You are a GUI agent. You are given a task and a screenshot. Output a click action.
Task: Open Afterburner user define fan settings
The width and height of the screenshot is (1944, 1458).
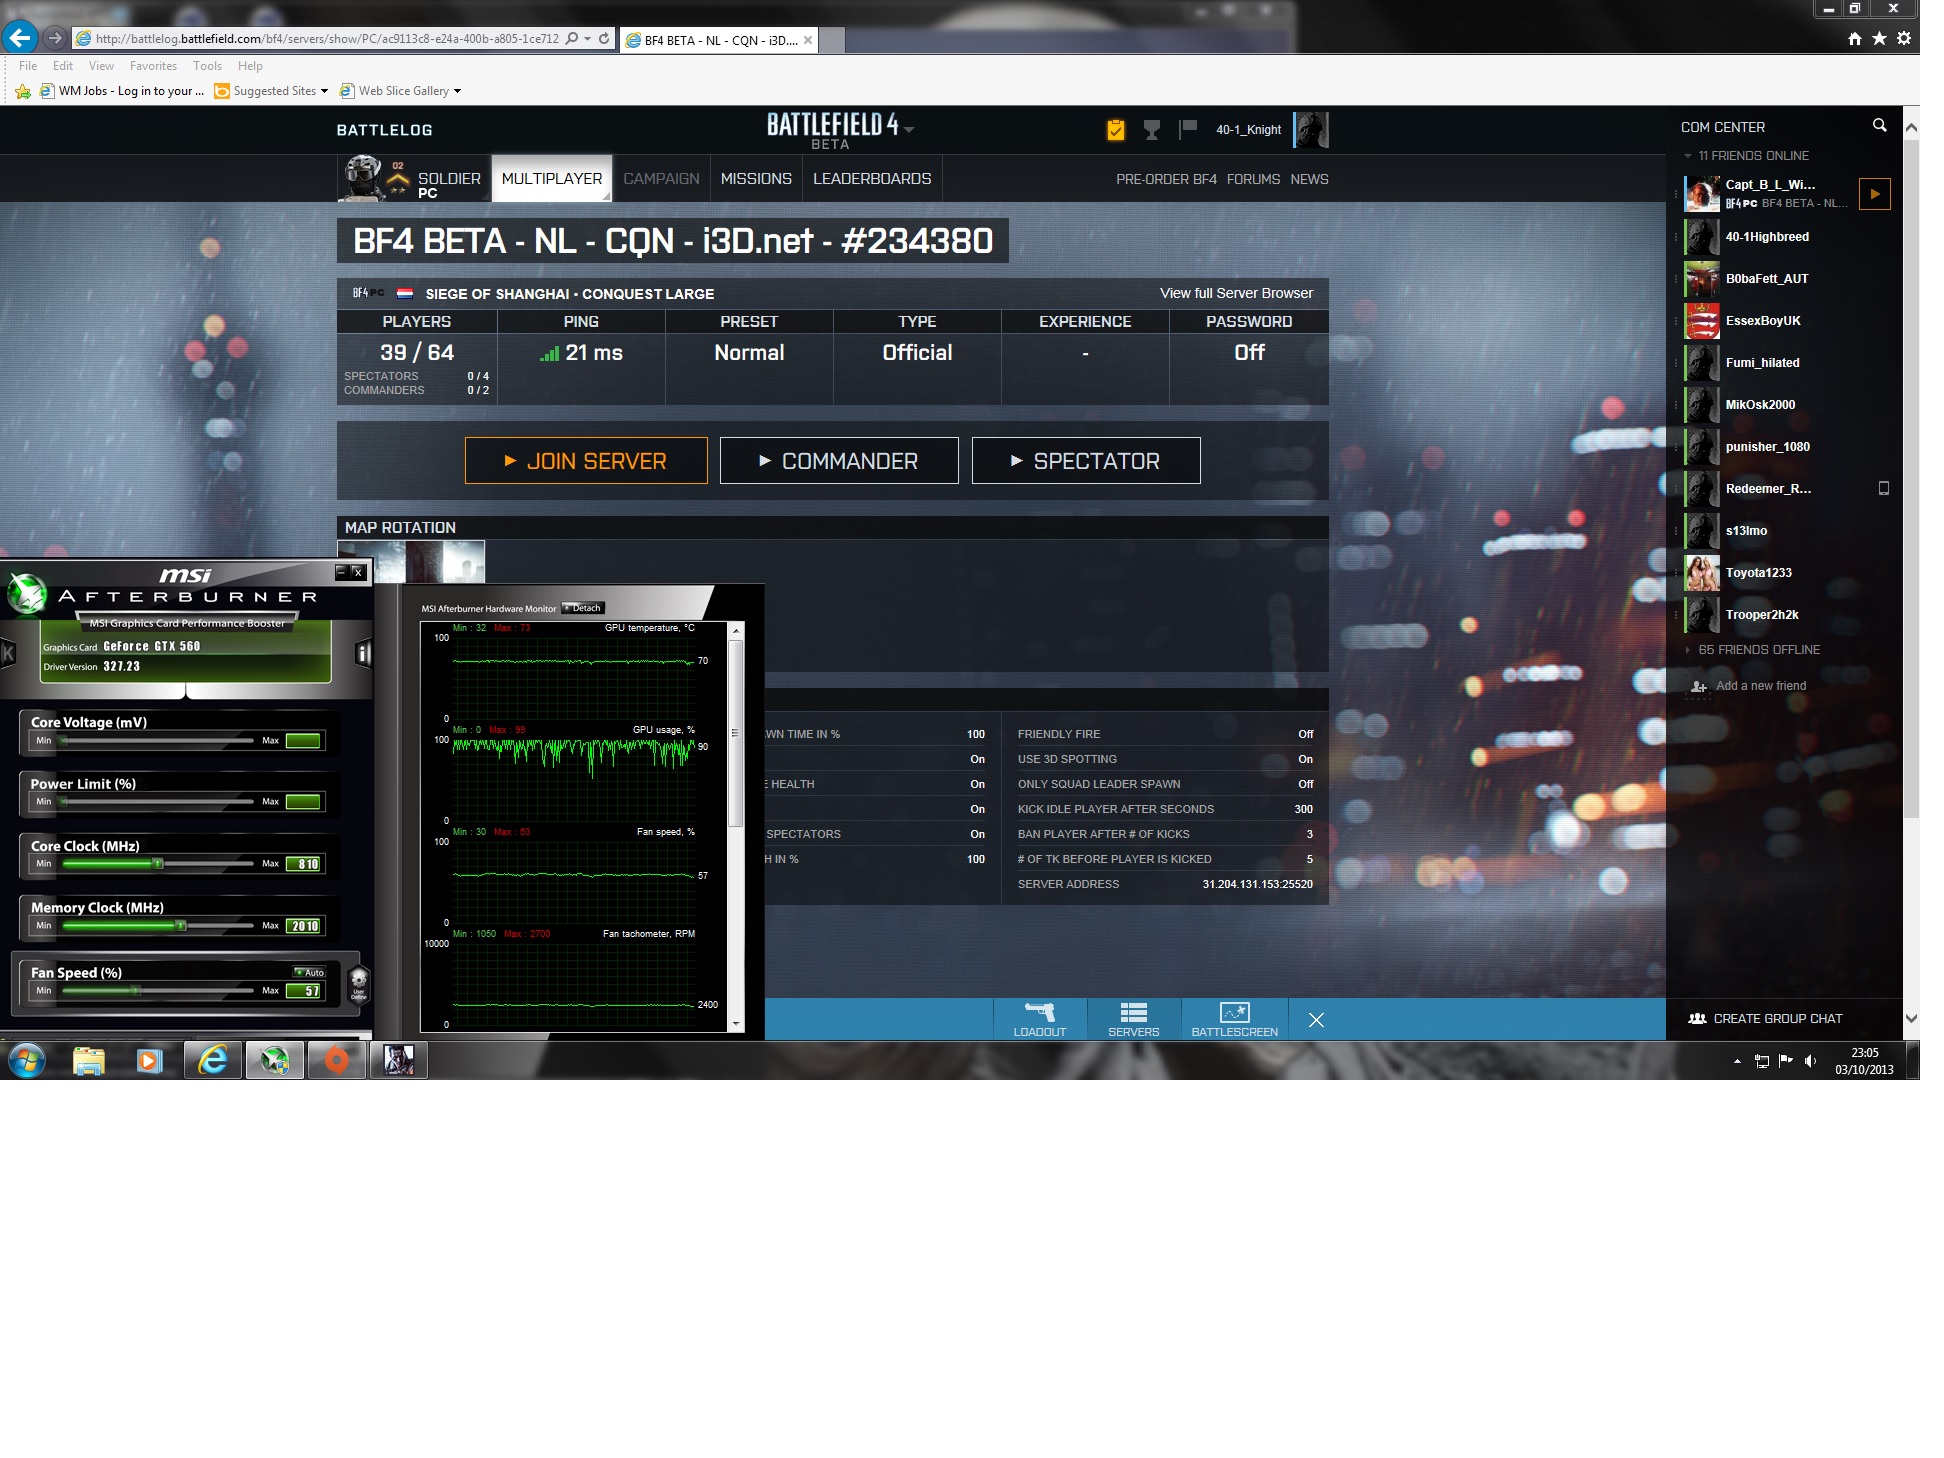[359, 982]
